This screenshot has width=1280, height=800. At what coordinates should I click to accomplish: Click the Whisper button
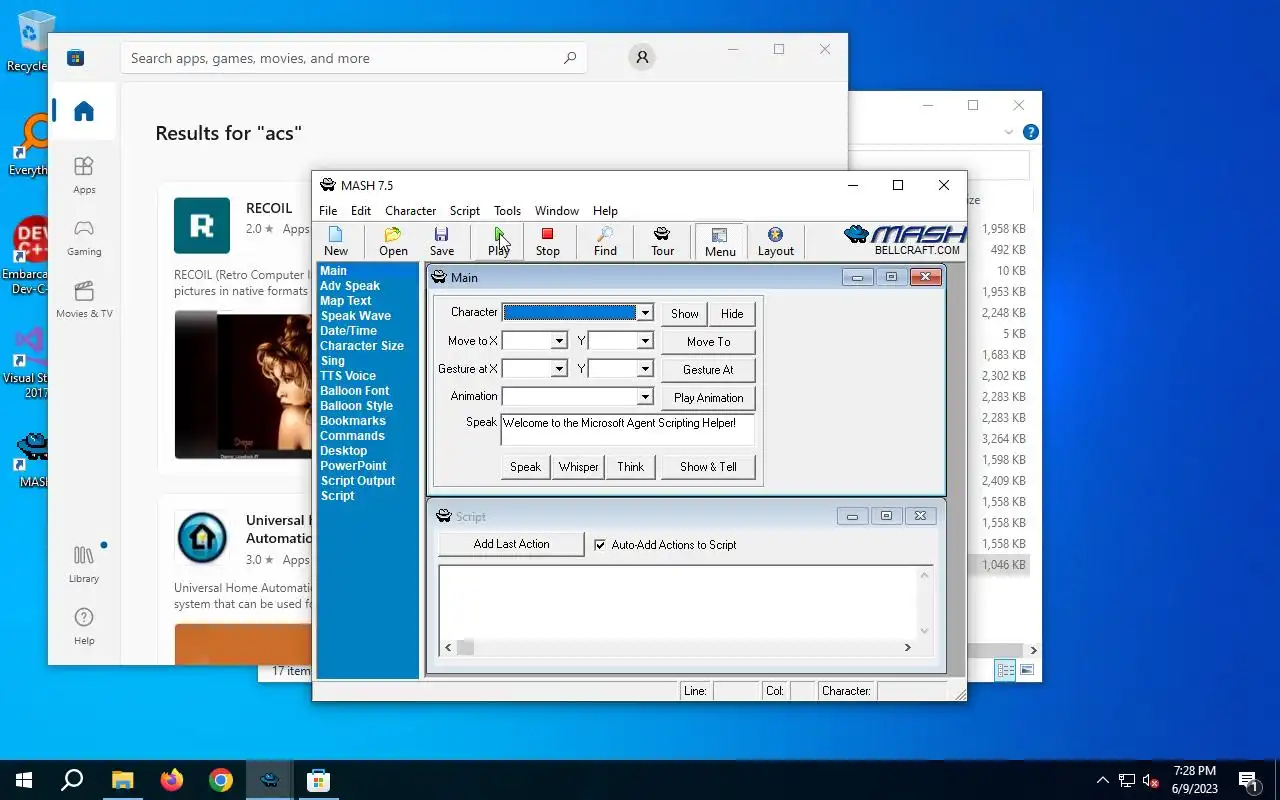[578, 467]
